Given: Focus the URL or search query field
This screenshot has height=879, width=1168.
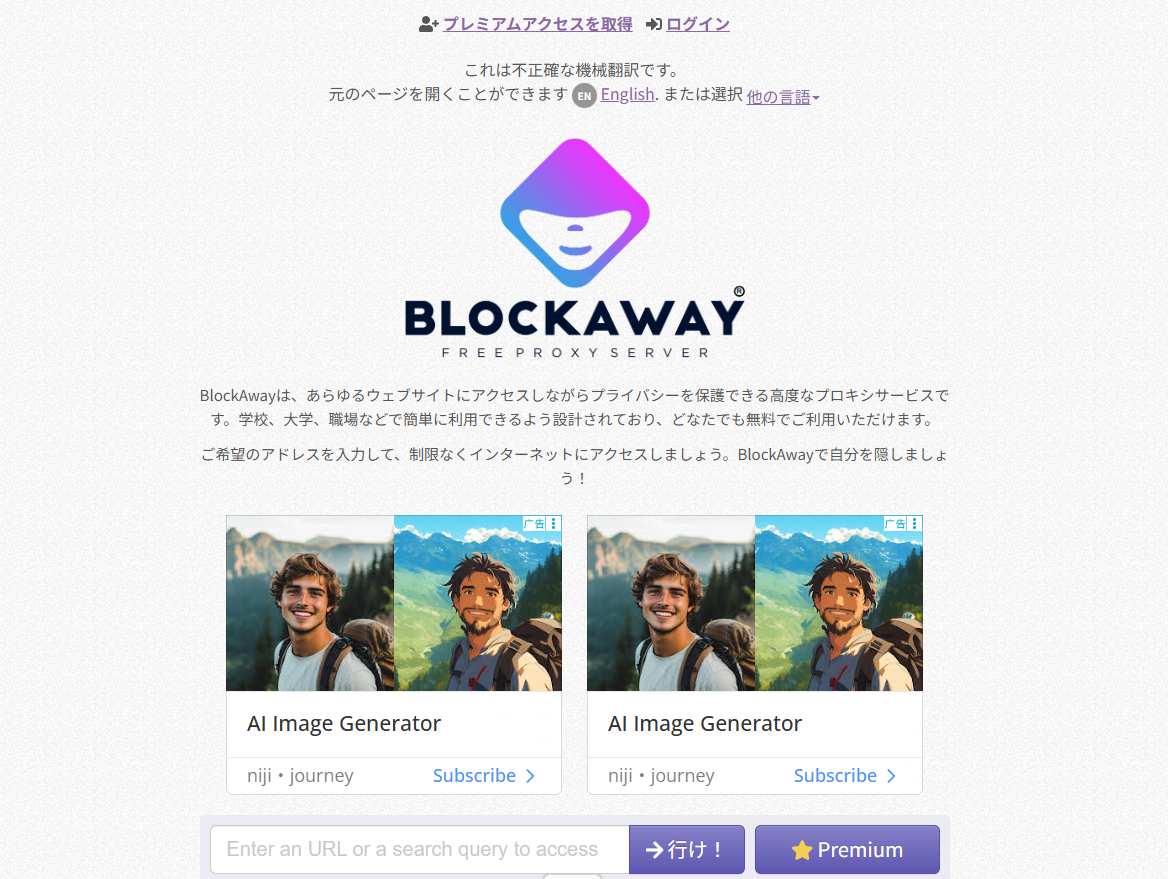Looking at the screenshot, I should pyautogui.click(x=420, y=849).
